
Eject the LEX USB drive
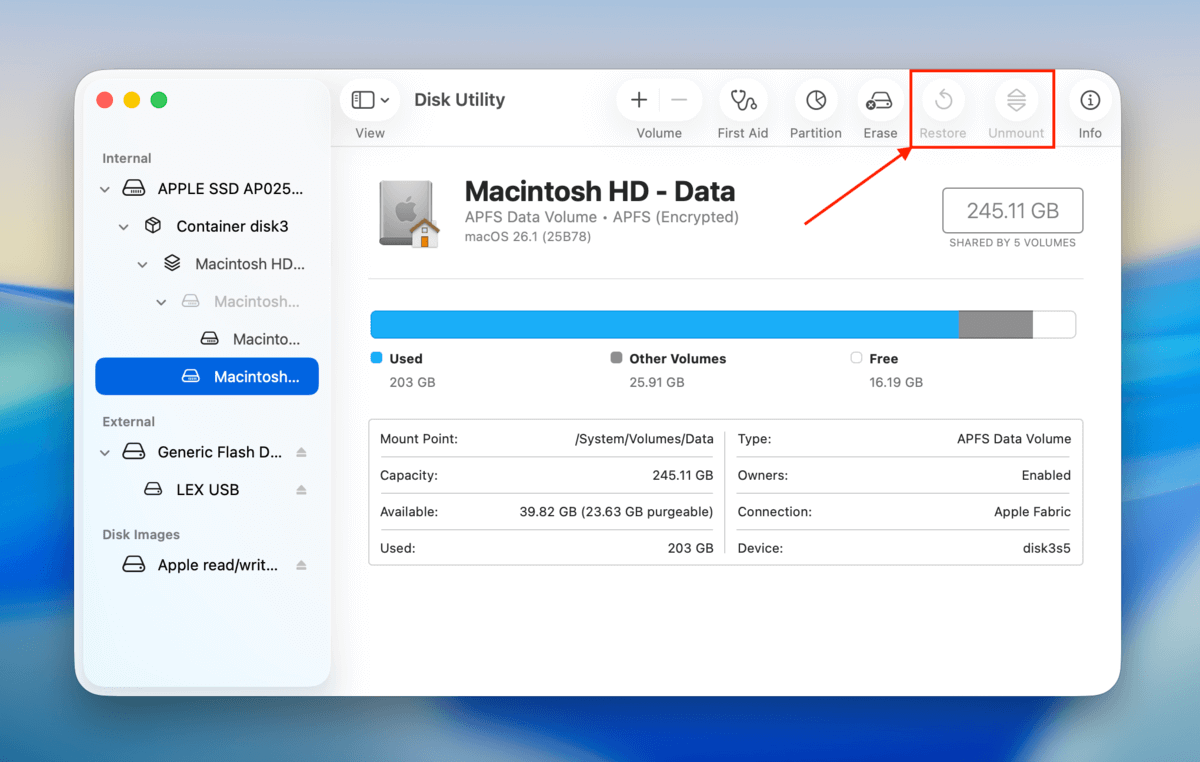(x=302, y=489)
